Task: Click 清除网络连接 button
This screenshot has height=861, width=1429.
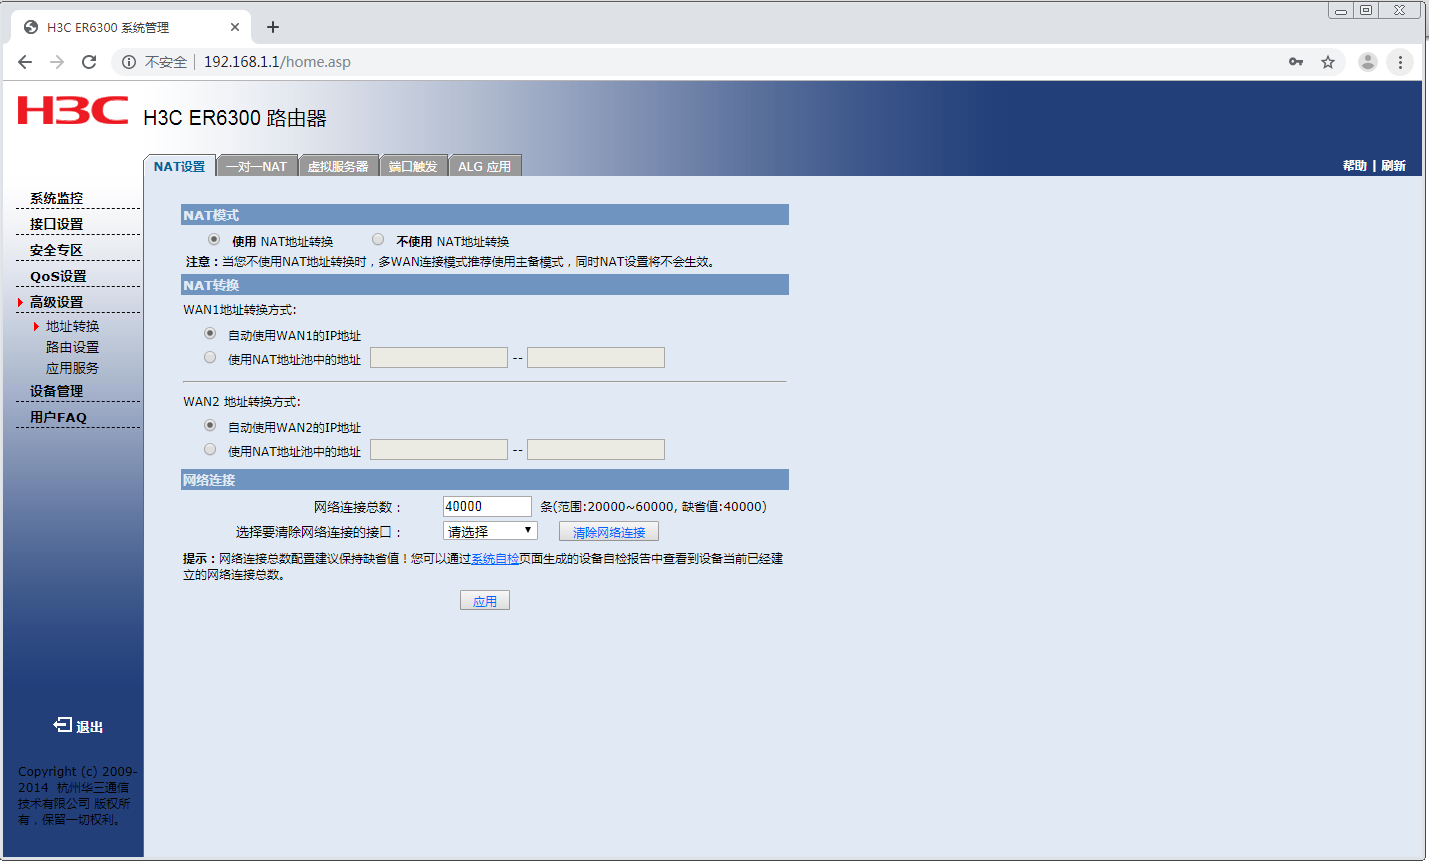Action: click(x=609, y=532)
